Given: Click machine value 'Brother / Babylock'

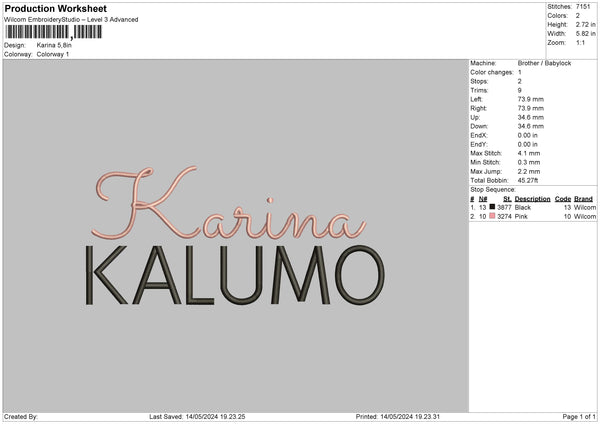Looking at the screenshot, I should [x=544, y=63].
